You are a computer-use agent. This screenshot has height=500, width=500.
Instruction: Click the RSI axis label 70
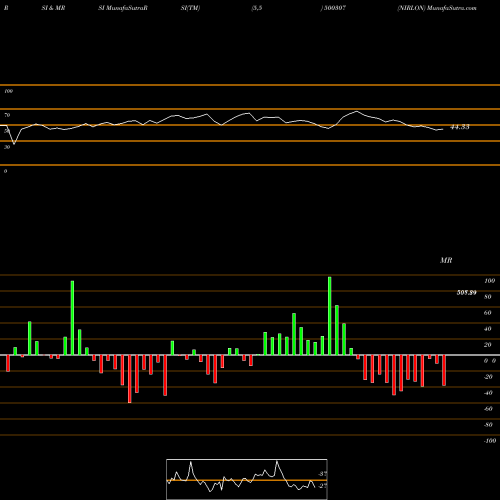tap(7, 115)
